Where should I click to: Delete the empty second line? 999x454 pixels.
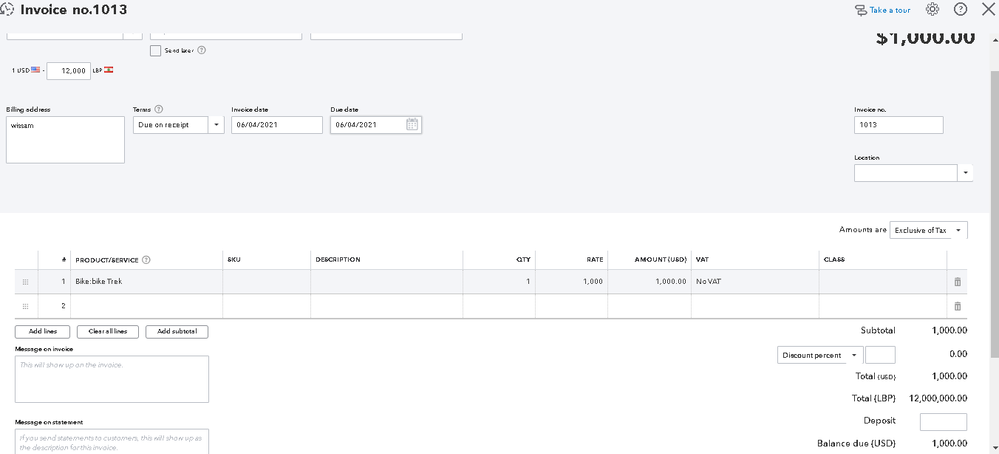pyautogui.click(x=957, y=306)
